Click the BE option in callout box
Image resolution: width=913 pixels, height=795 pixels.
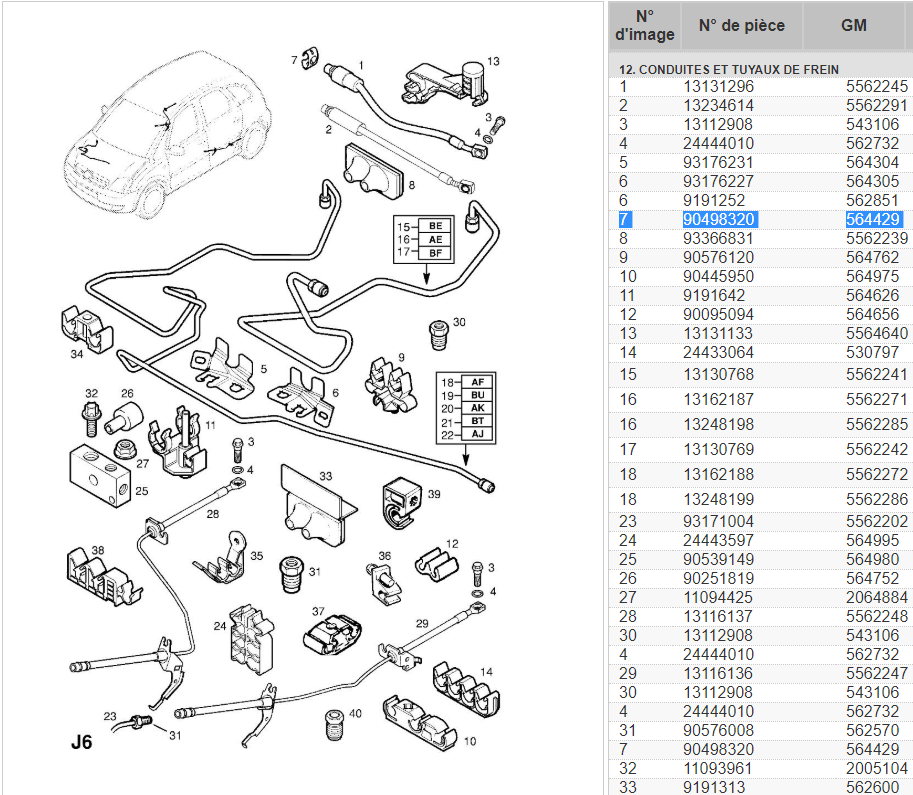tap(435, 226)
